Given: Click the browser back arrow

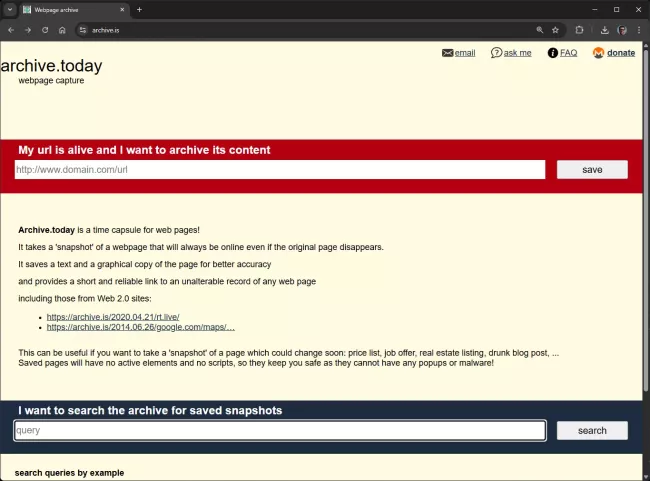Looking at the screenshot, I should coord(11,30).
